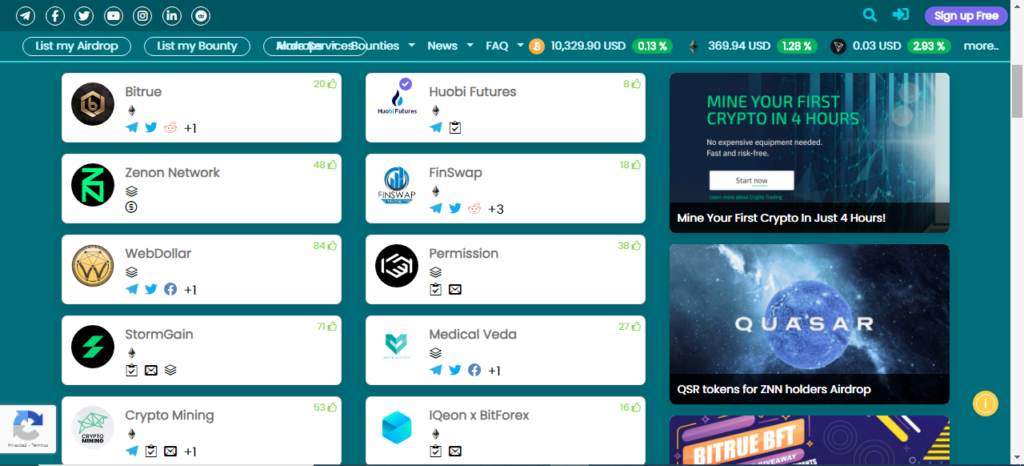Click the List my Airdrop button

click(77, 46)
